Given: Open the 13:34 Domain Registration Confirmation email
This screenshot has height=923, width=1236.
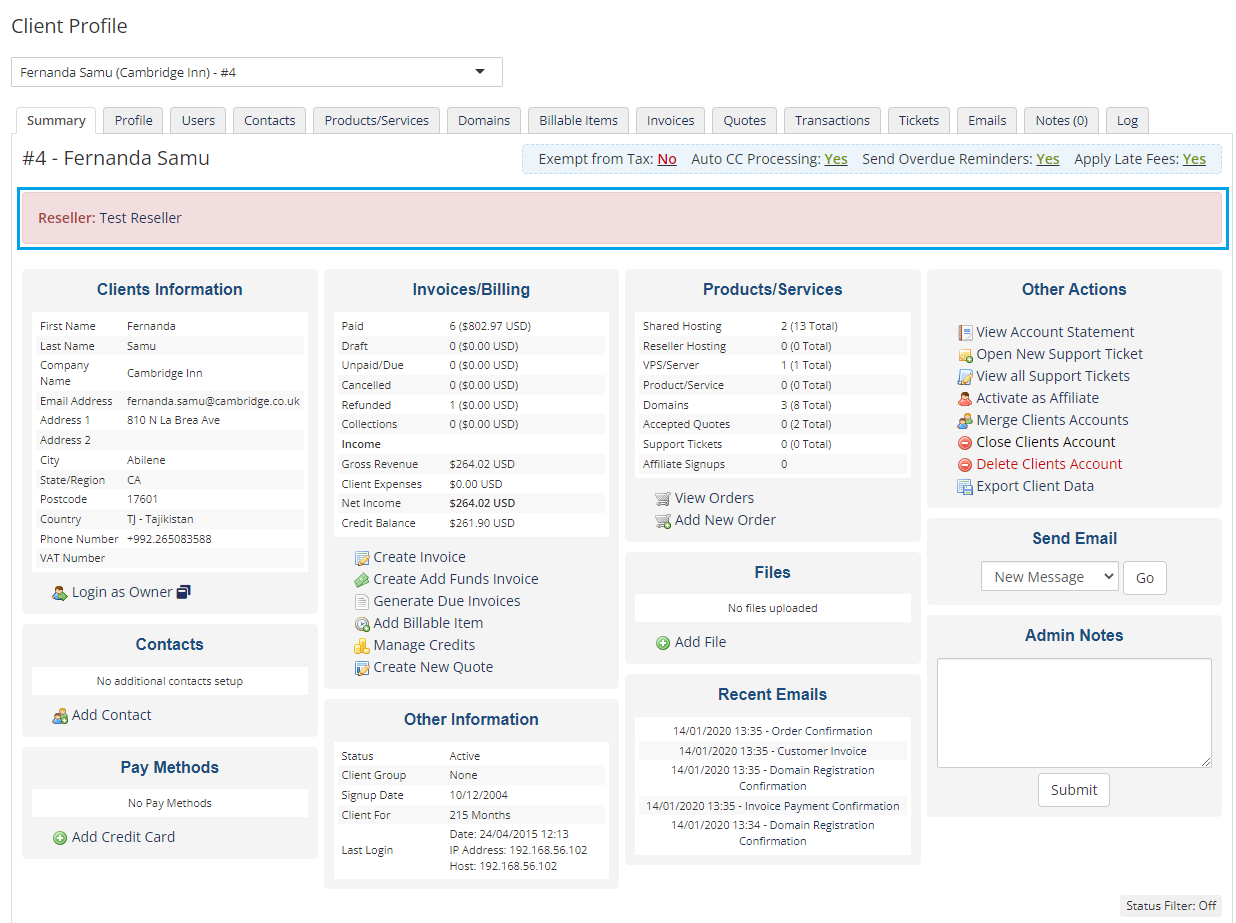Looking at the screenshot, I should (773, 833).
